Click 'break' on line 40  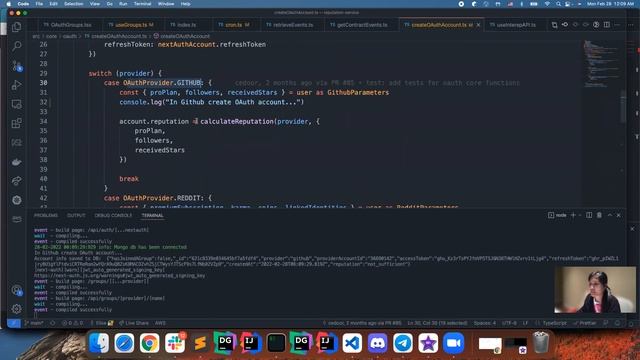(129, 179)
